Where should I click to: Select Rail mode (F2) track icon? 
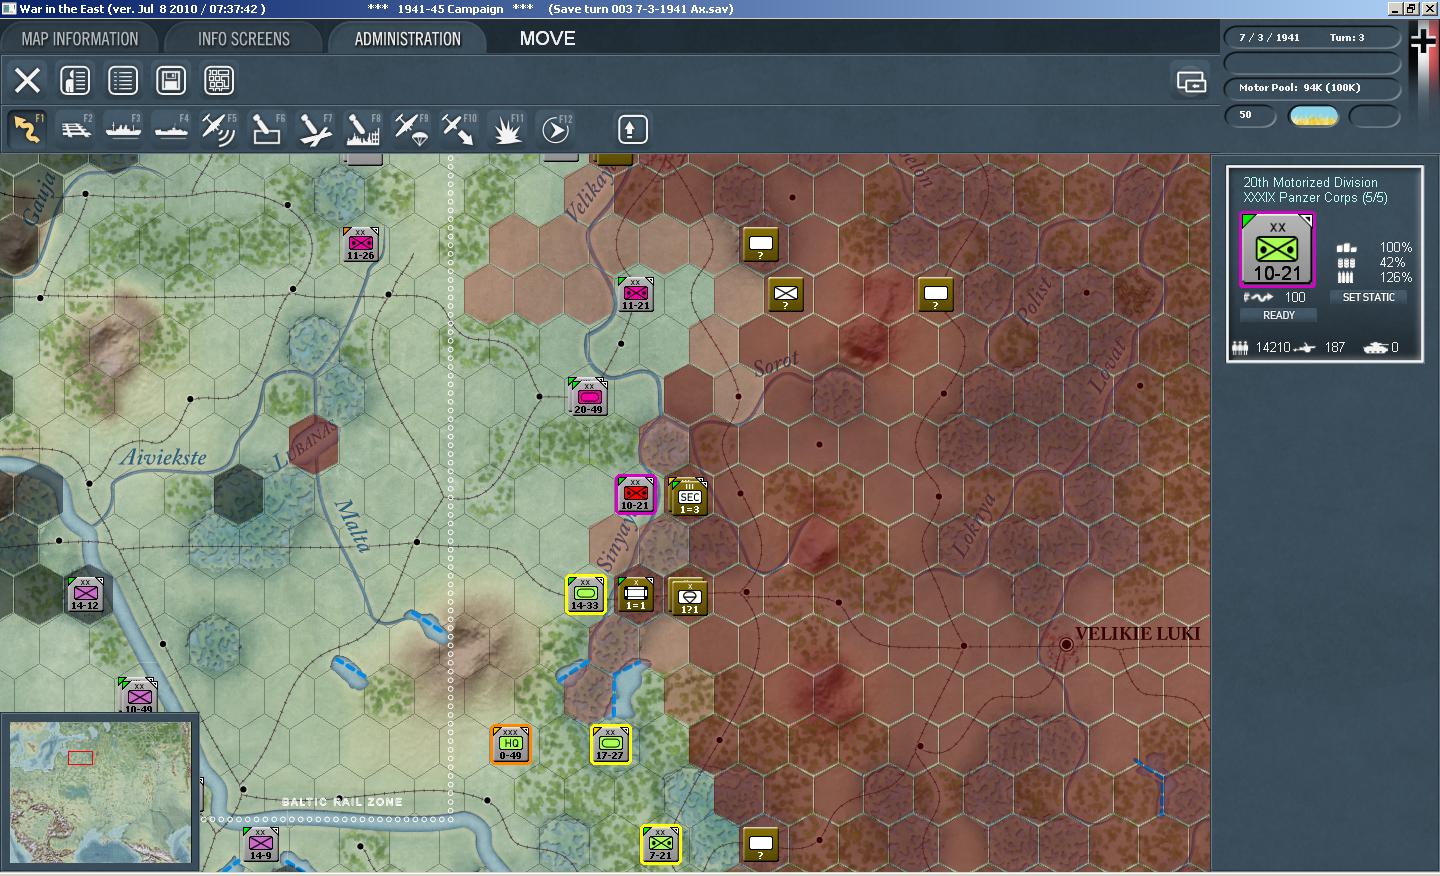tap(75, 129)
